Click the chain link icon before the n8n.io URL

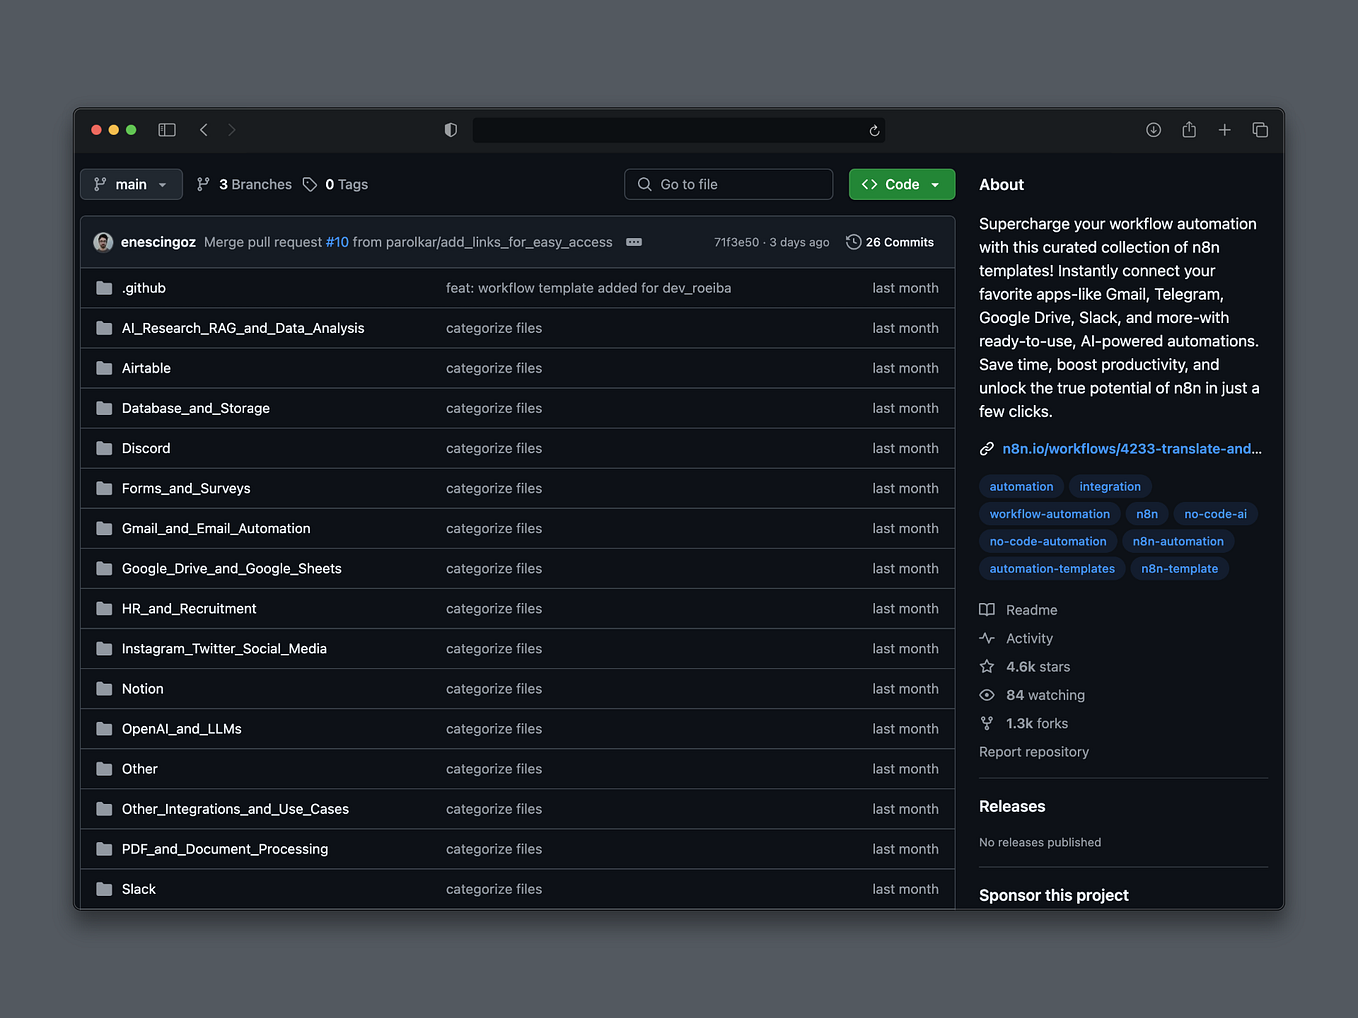(987, 449)
